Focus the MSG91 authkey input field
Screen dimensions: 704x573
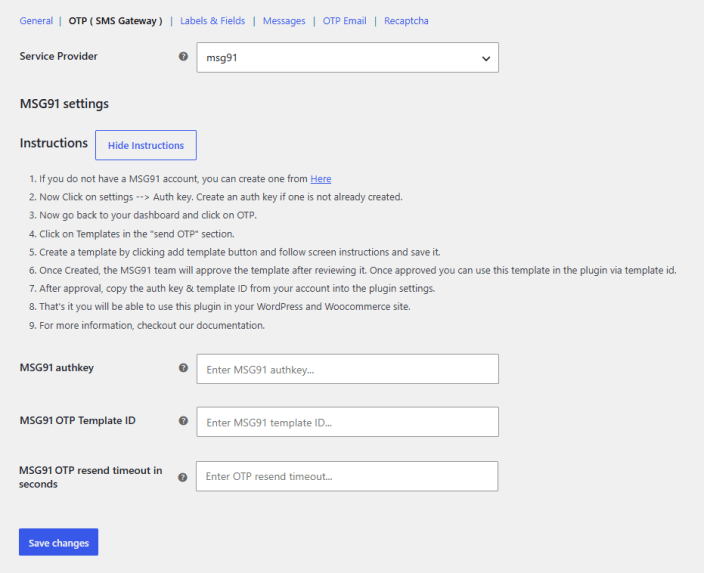coord(348,369)
